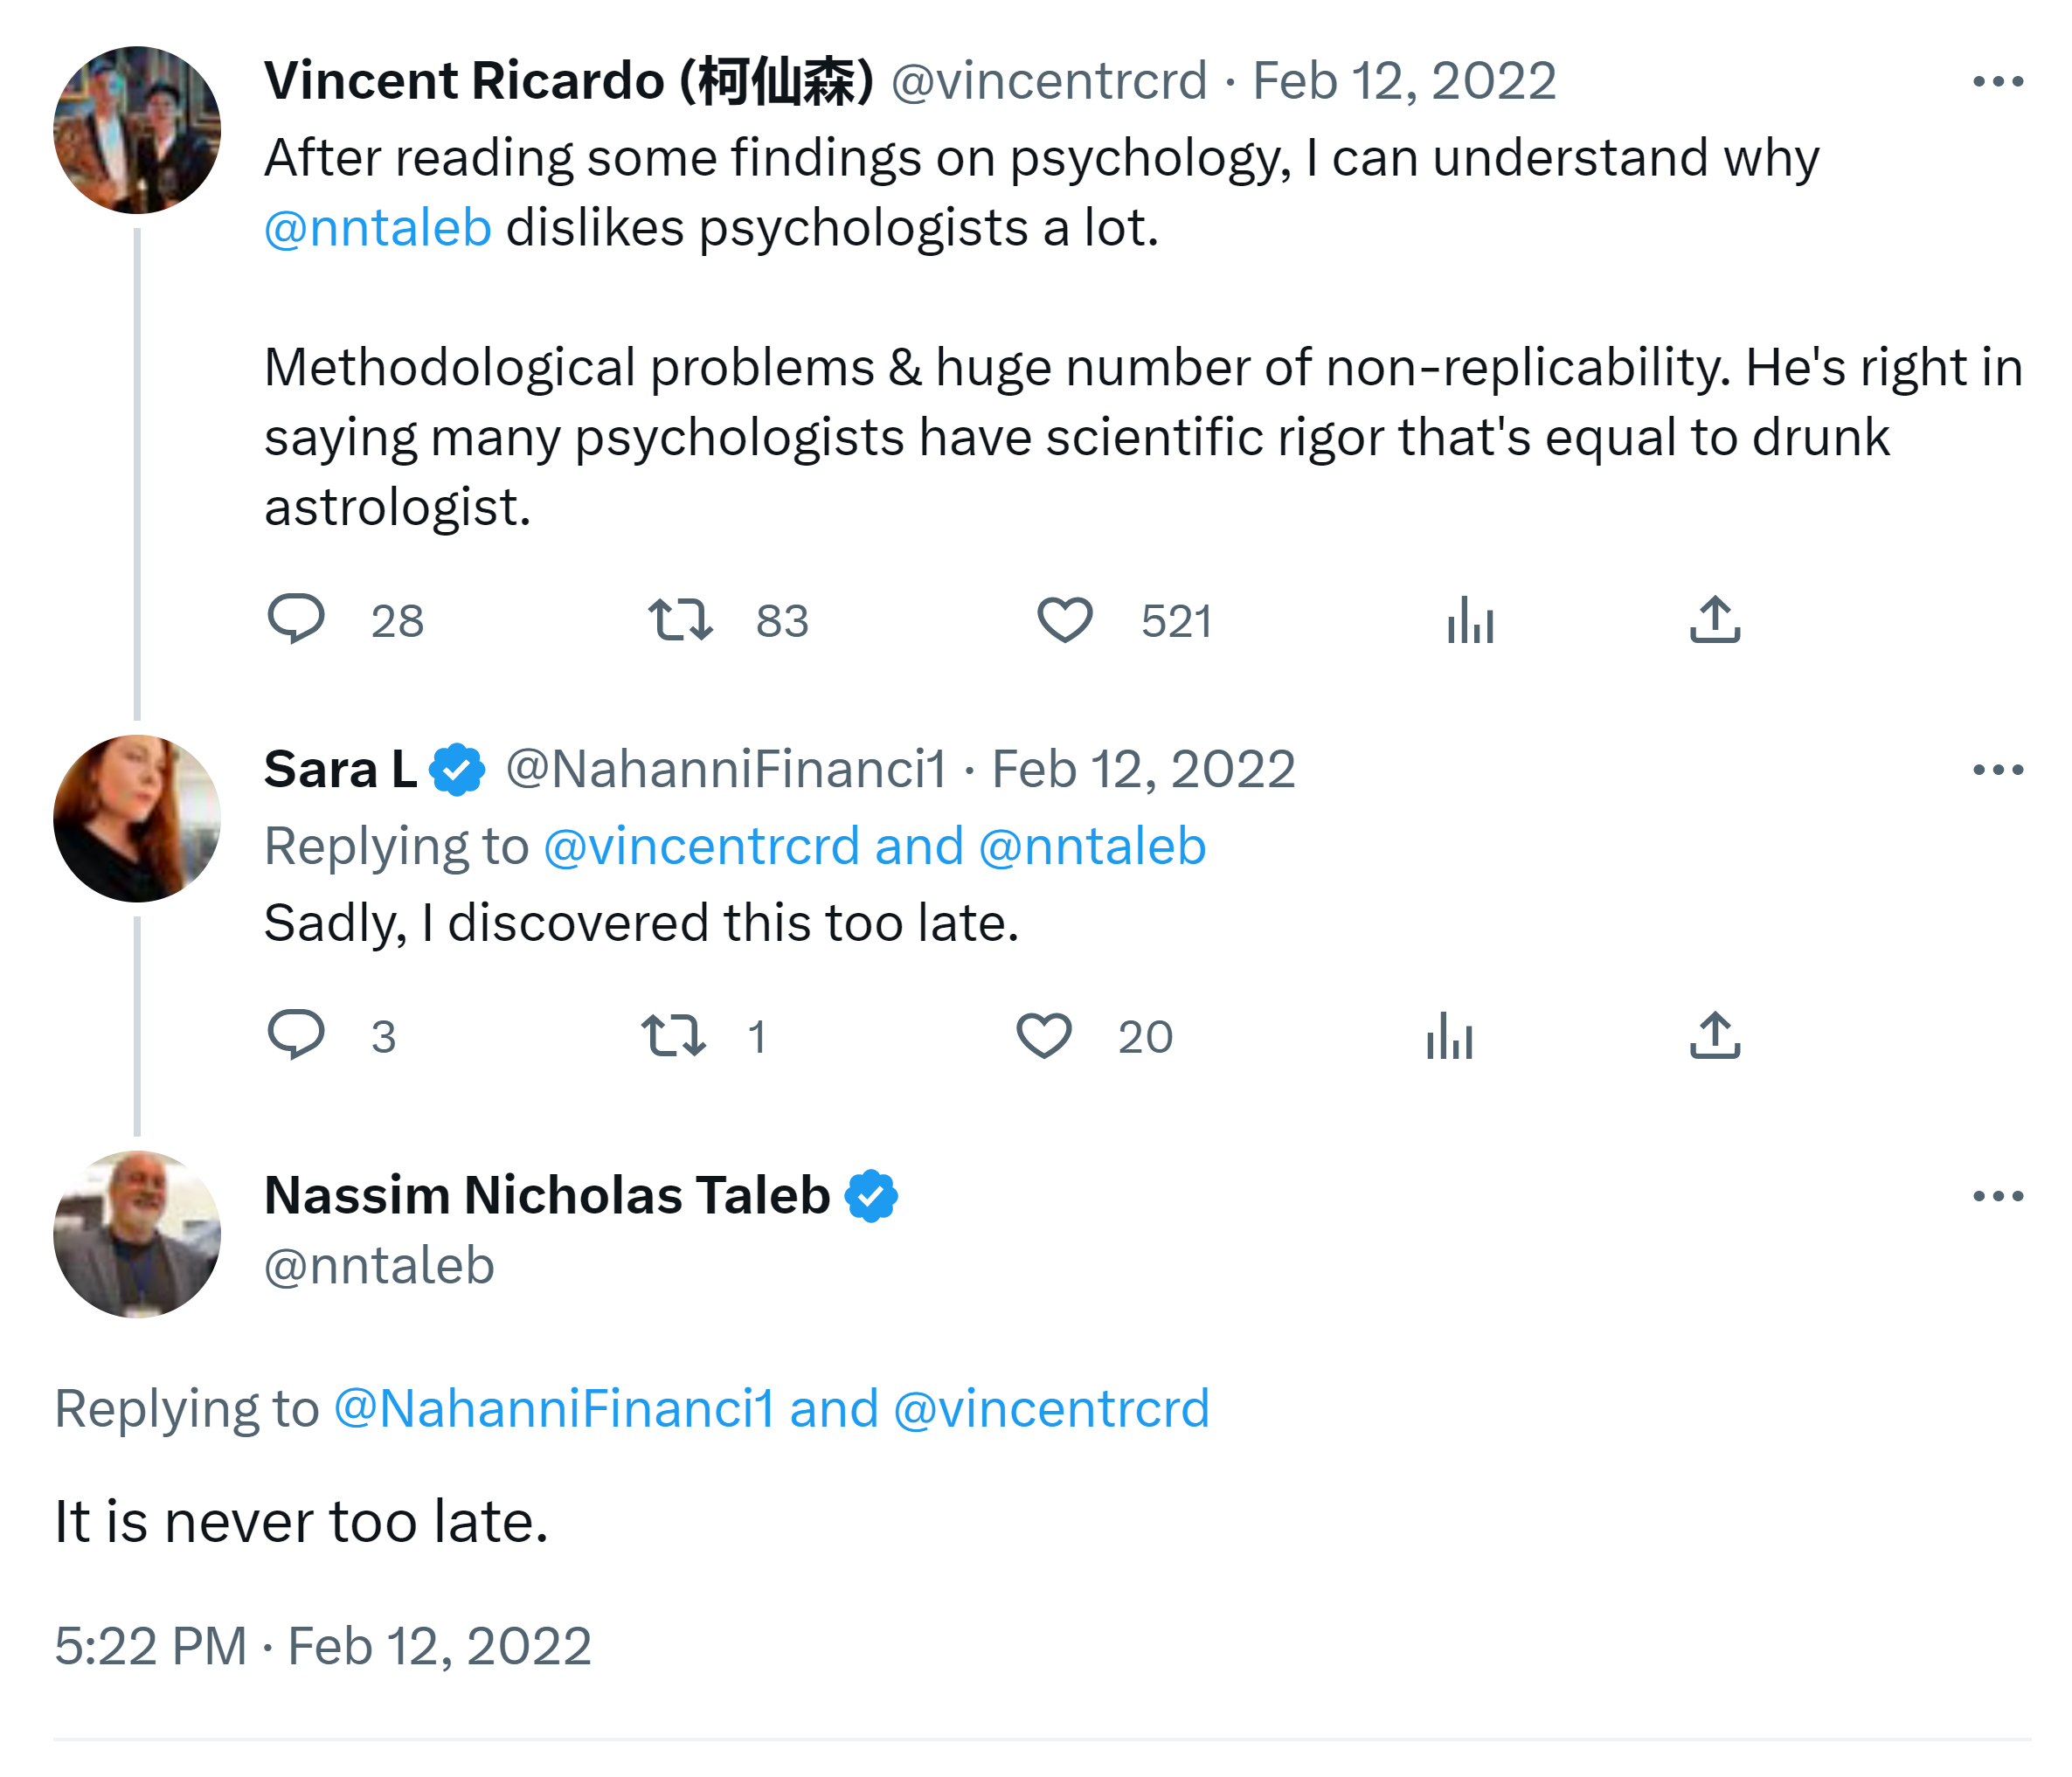This screenshot has width=2072, height=1777.
Task: Open Vincent Ricardo's profile picture
Action: (x=137, y=130)
